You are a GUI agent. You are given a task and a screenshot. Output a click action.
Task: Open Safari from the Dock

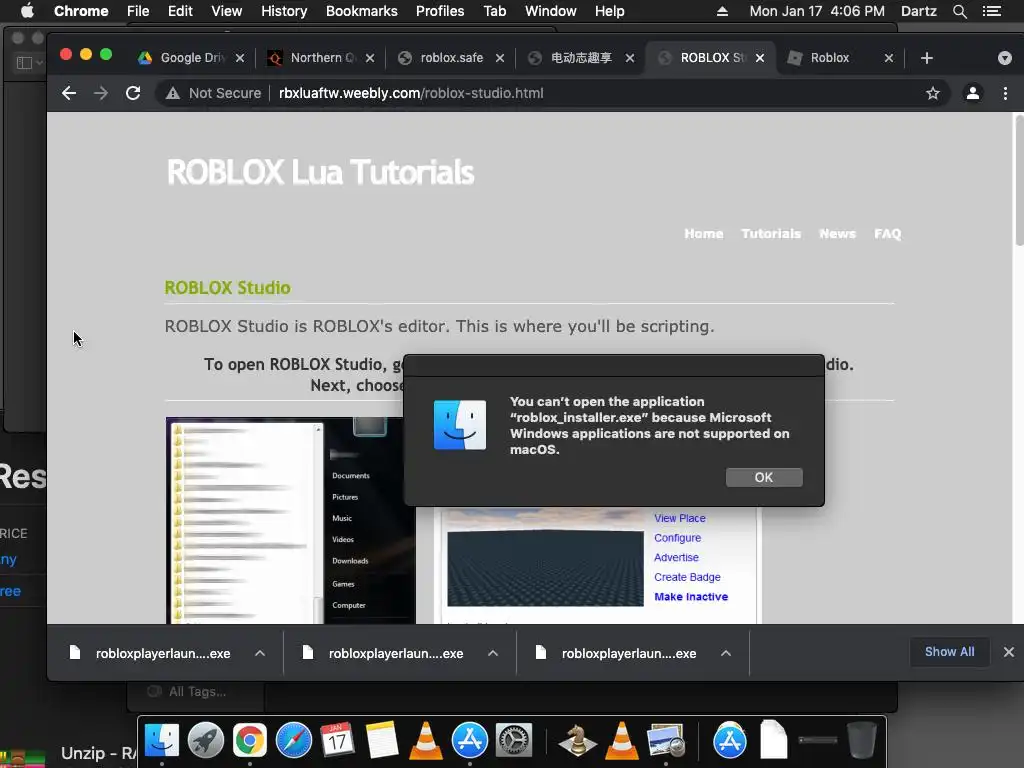(294, 741)
